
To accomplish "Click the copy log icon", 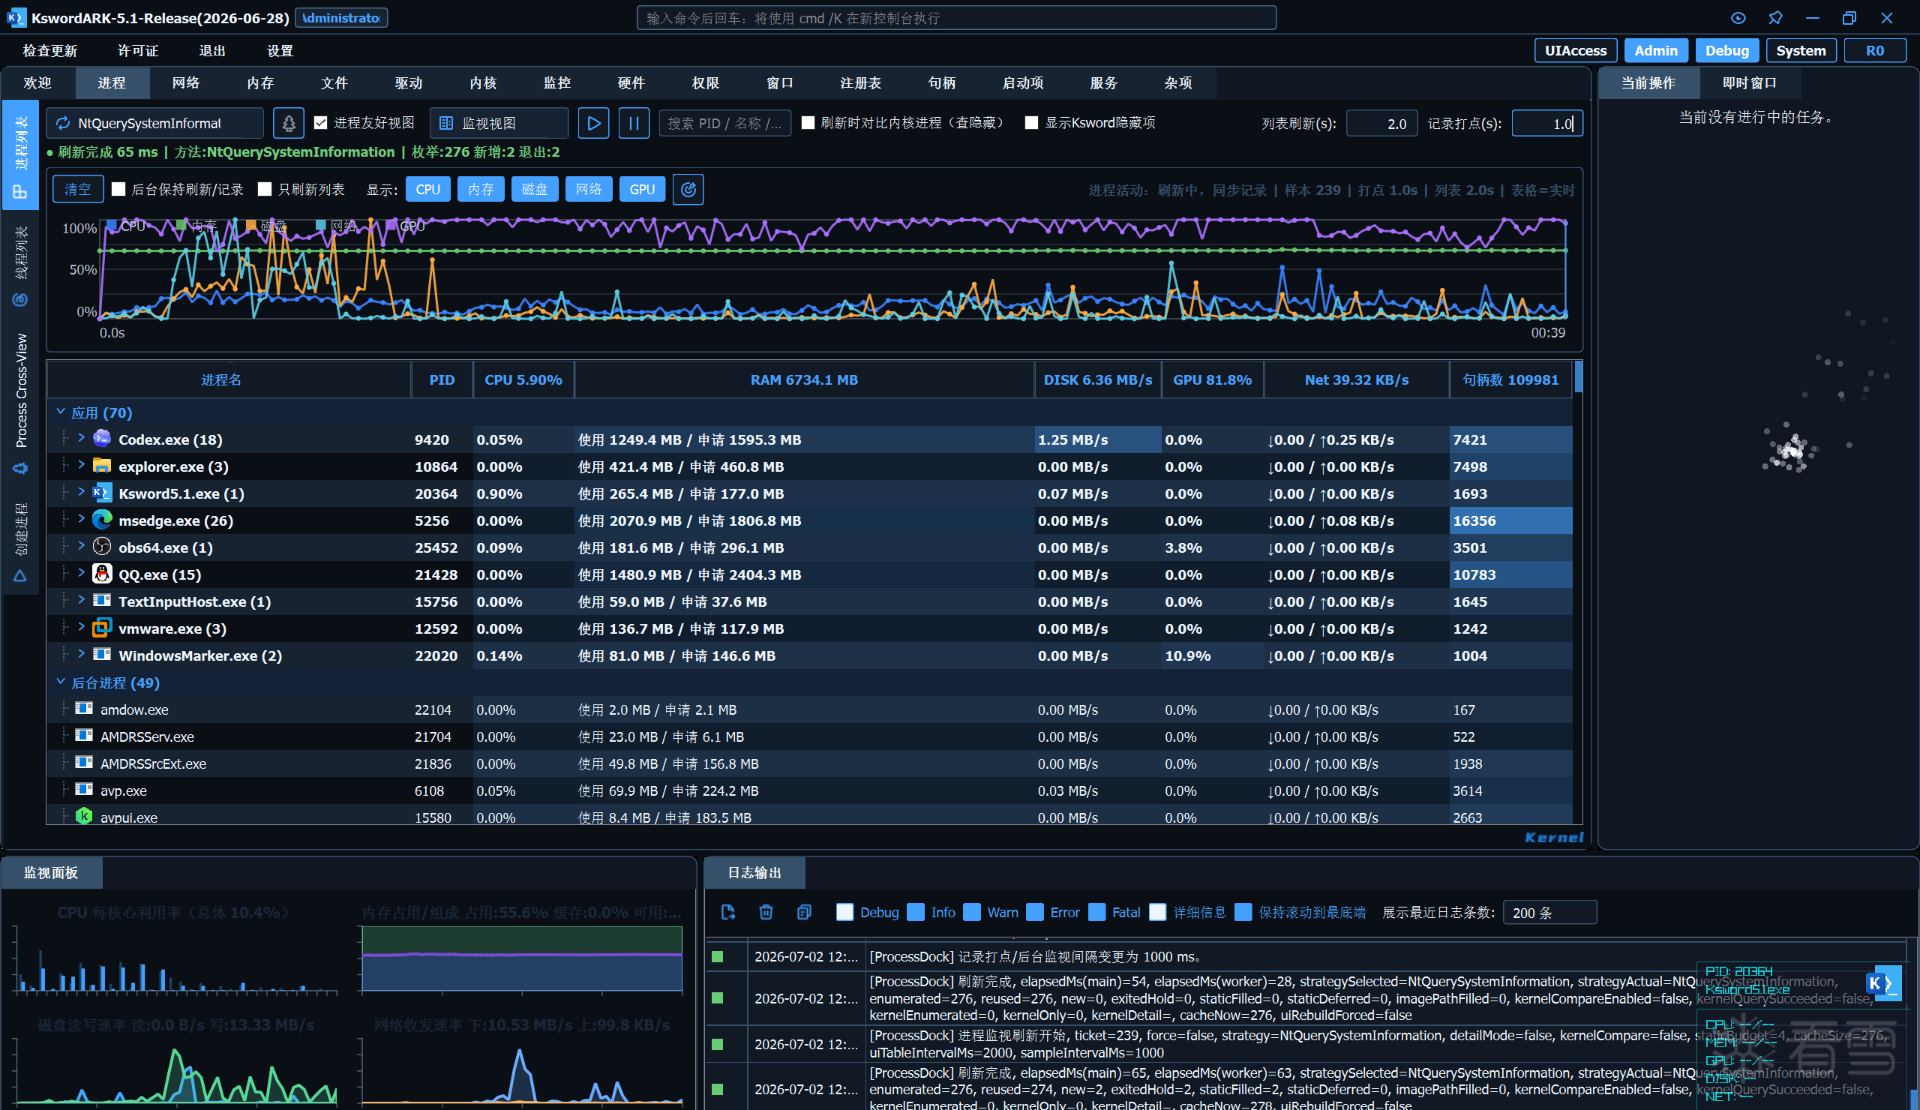I will (x=804, y=912).
